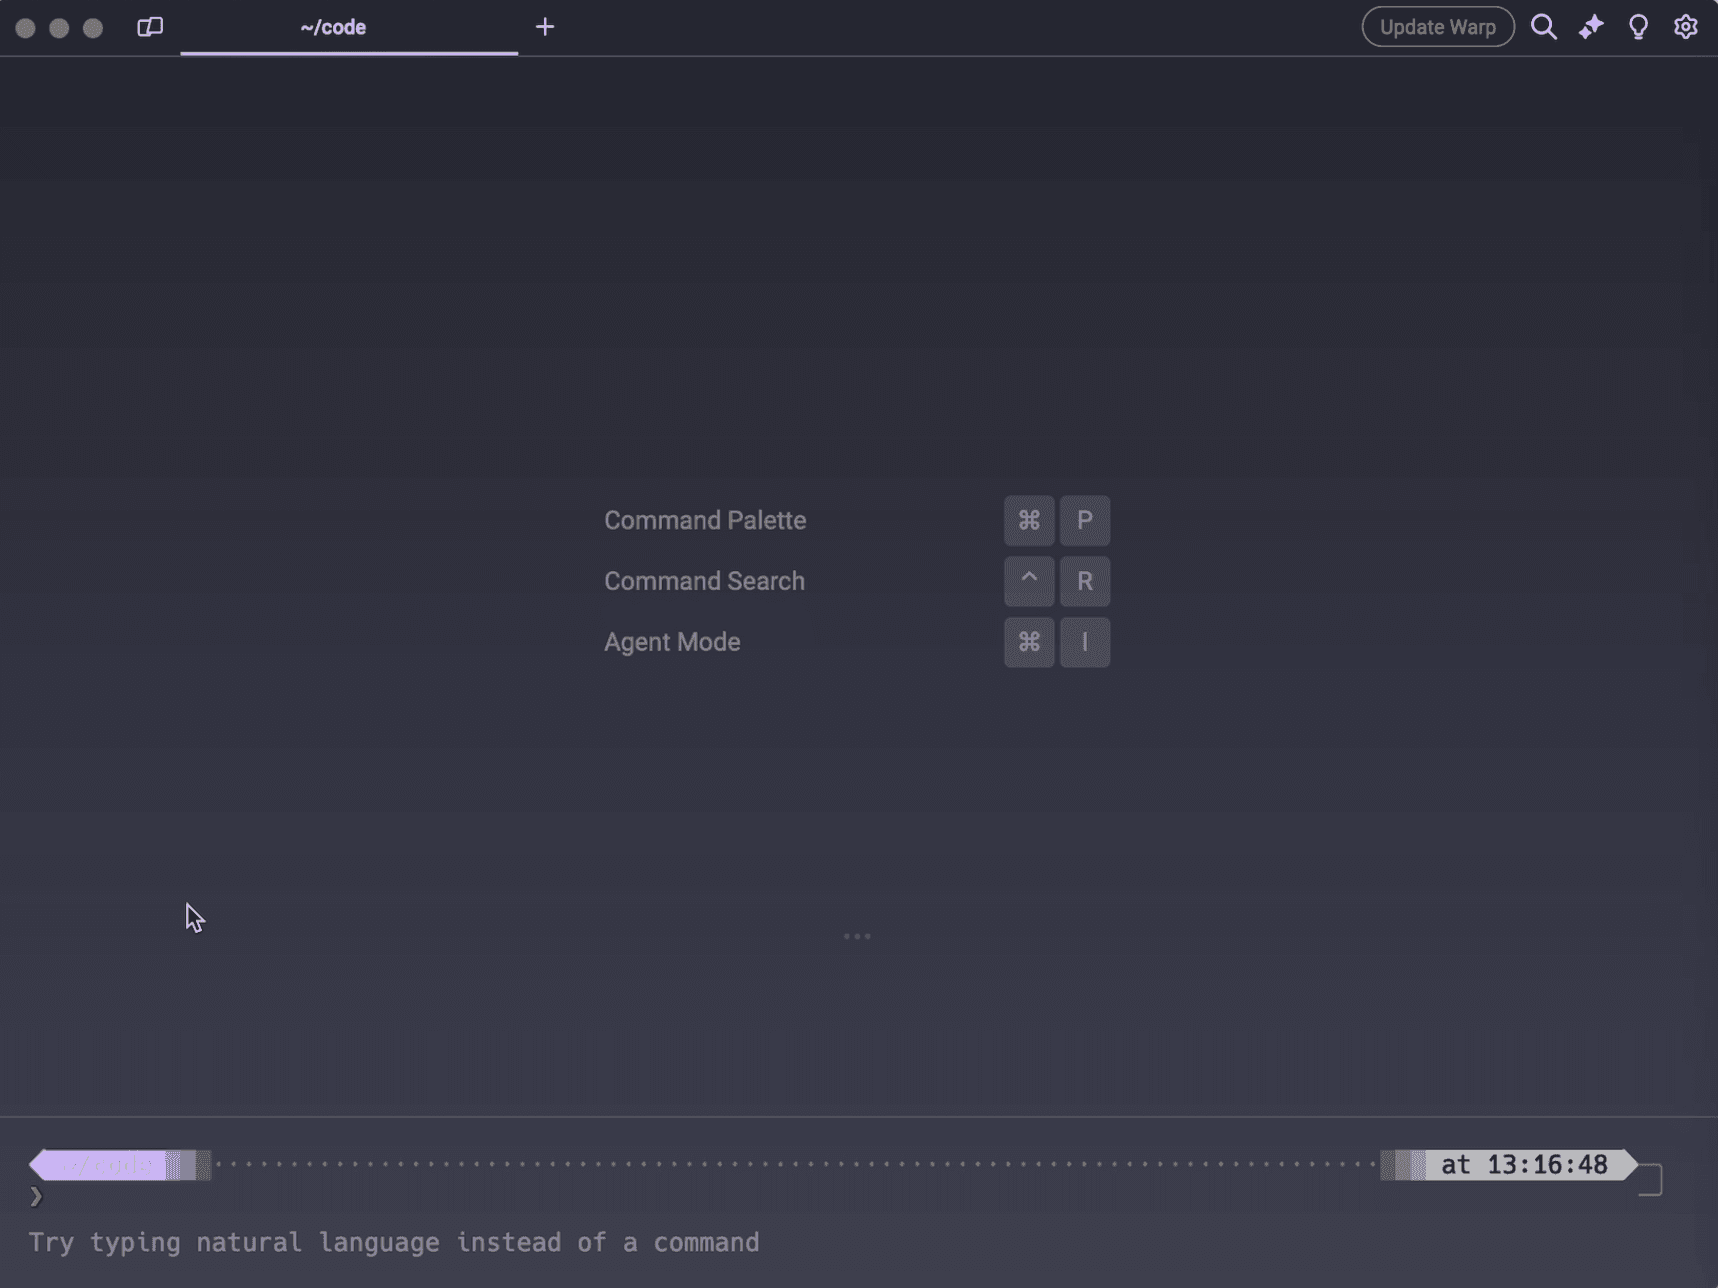The height and width of the screenshot is (1288, 1718).
Task: Open settings via the gear icon
Action: 1685,27
